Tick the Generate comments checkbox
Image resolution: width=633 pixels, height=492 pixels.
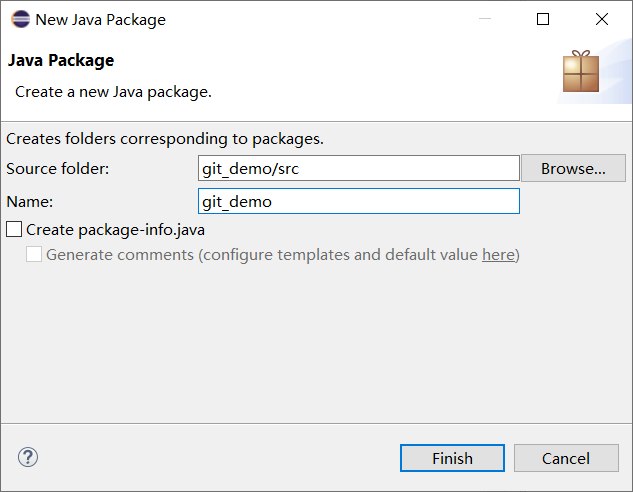[x=34, y=255]
